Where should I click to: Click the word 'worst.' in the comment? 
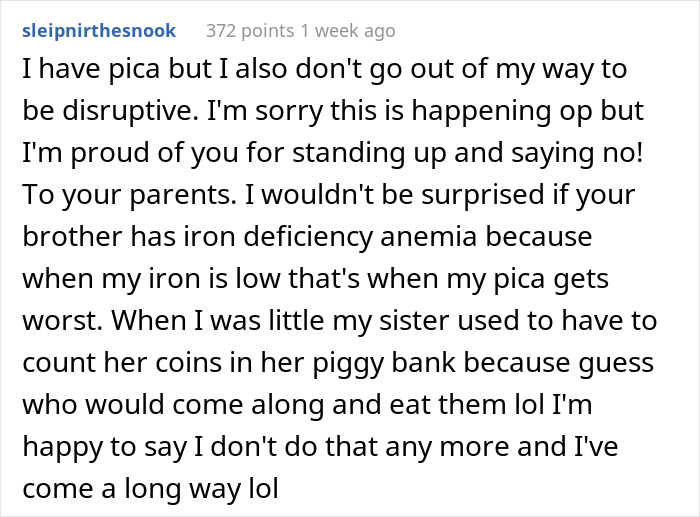pos(59,321)
